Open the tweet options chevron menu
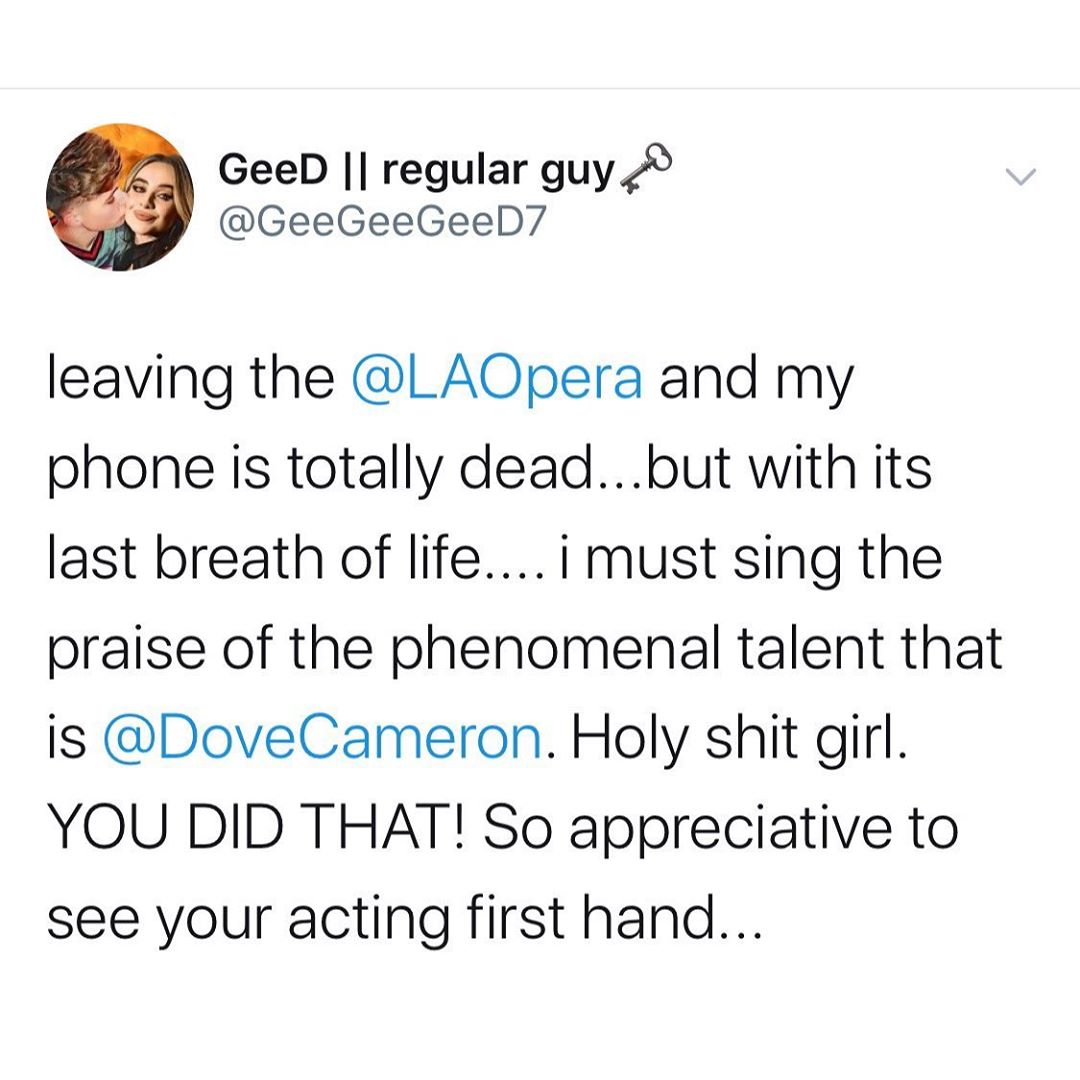Viewport: 1080px width, 1080px height. coord(1020,178)
